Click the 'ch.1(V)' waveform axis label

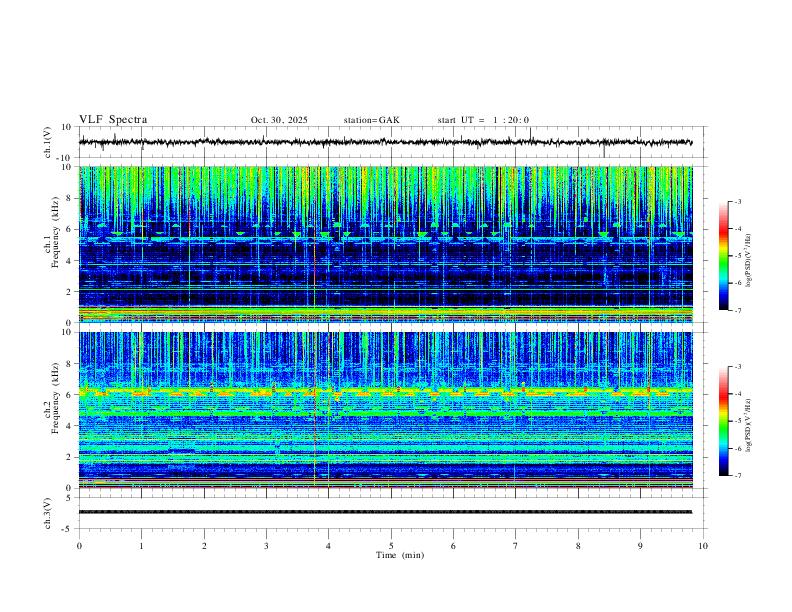pyautogui.click(x=48, y=142)
